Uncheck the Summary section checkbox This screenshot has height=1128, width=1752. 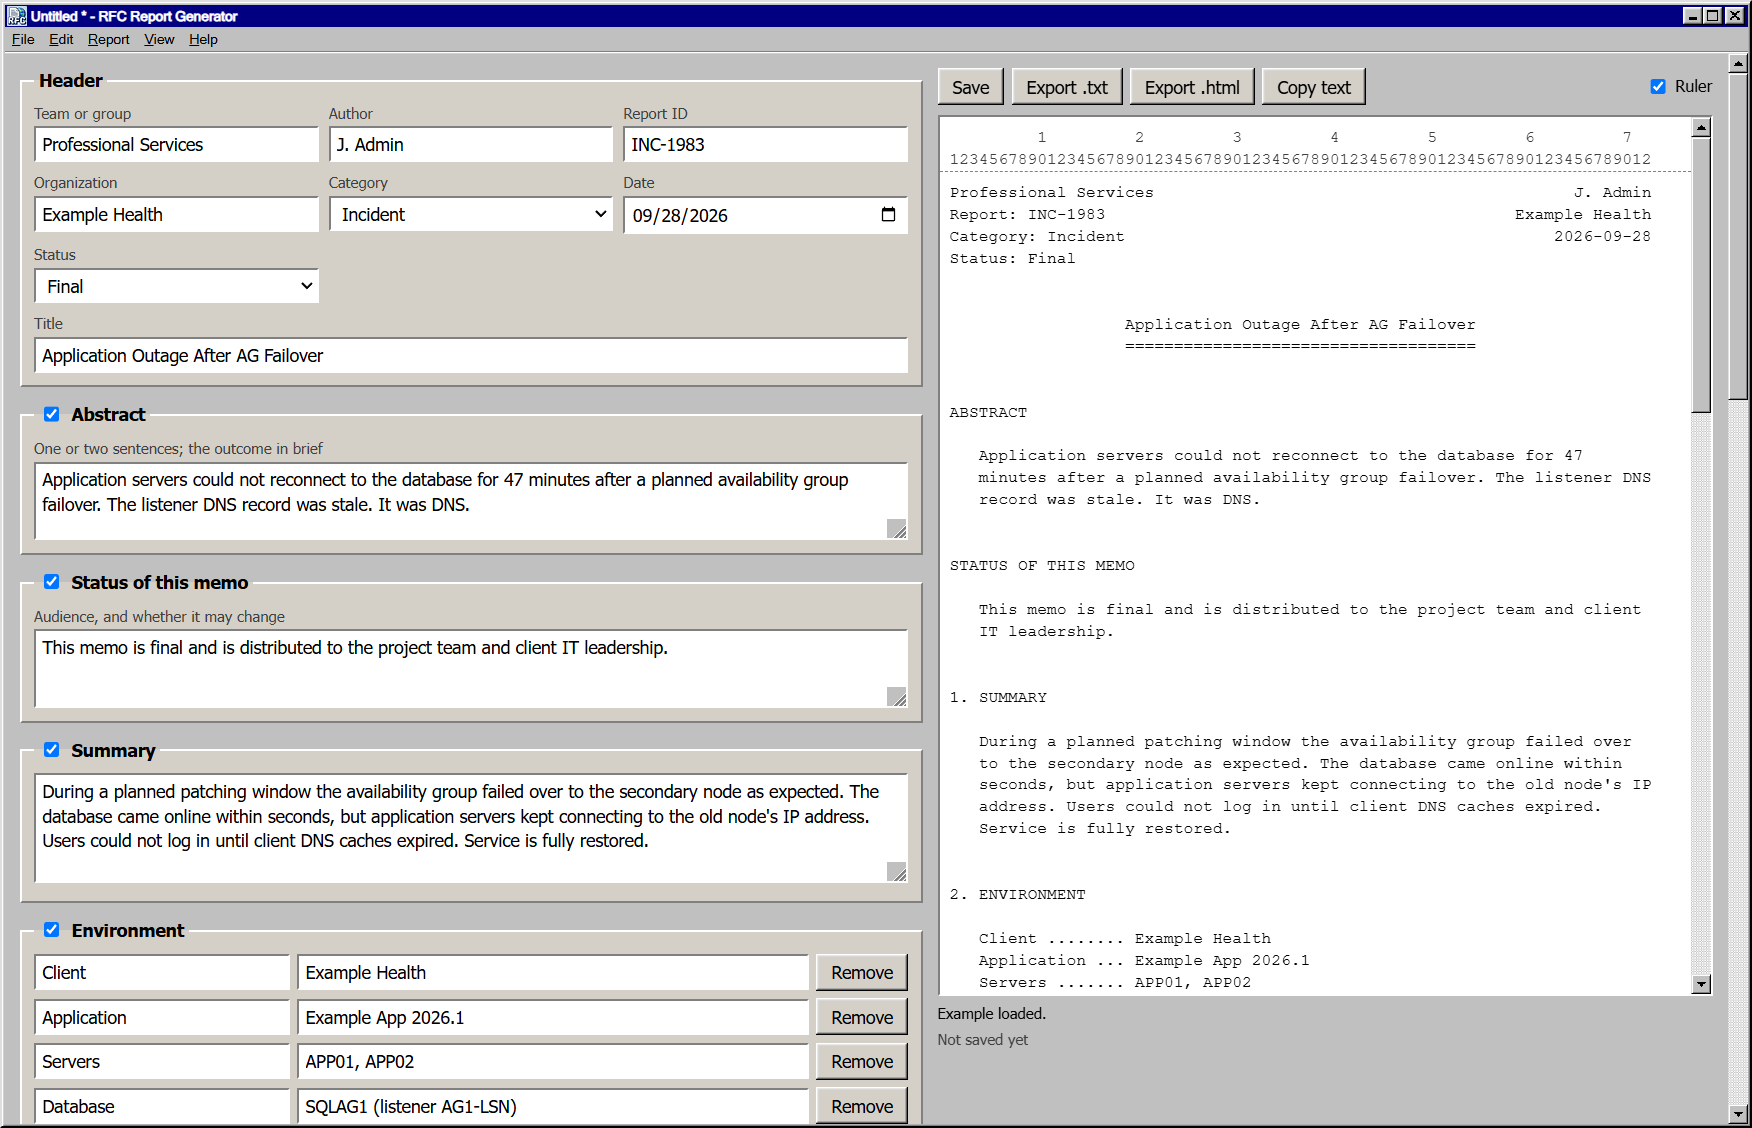click(x=52, y=750)
